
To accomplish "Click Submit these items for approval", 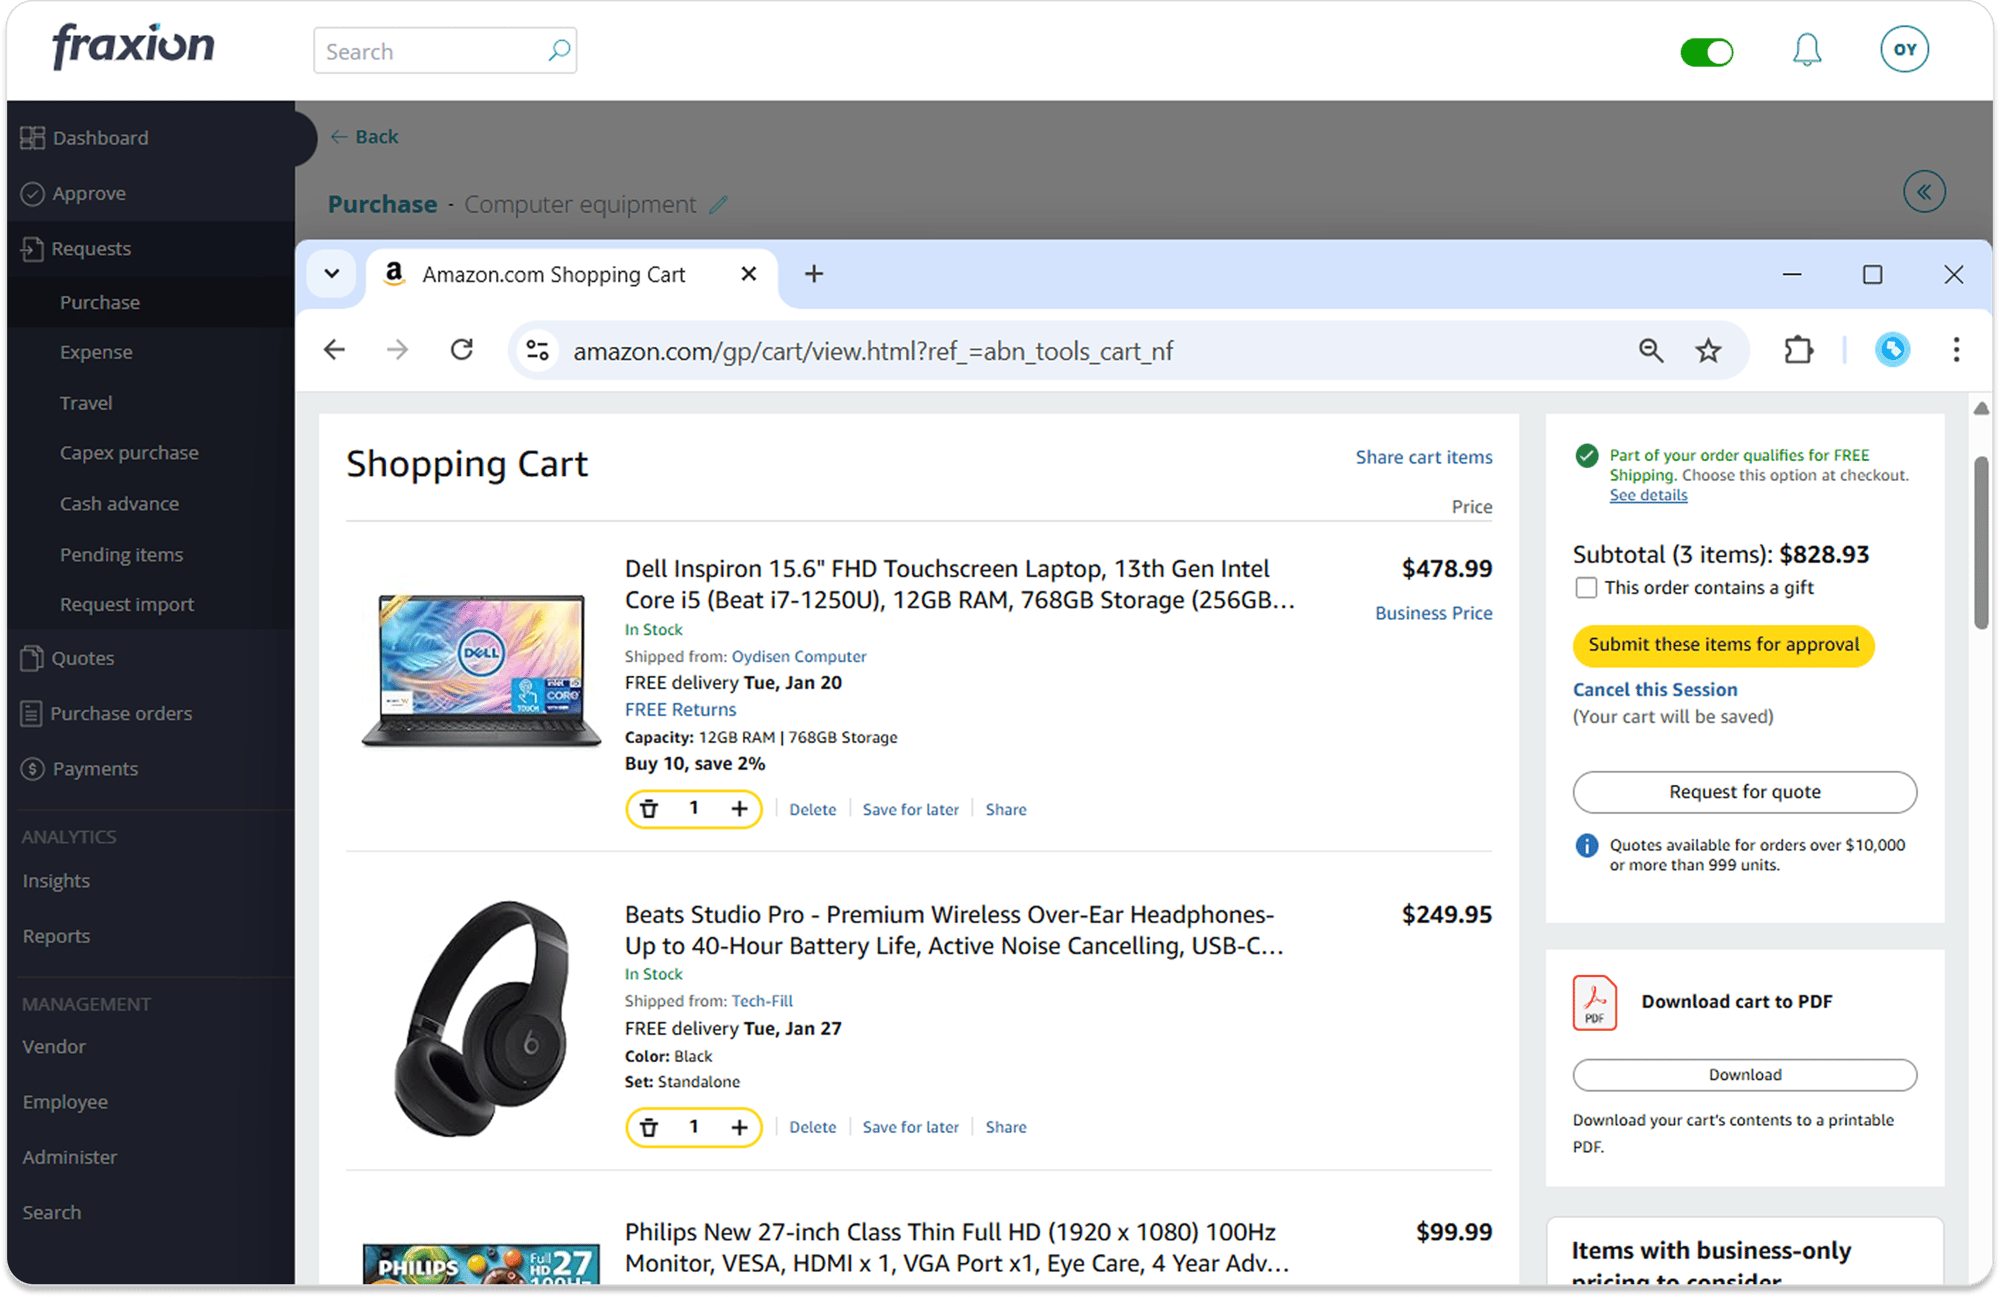I will point(1723,645).
